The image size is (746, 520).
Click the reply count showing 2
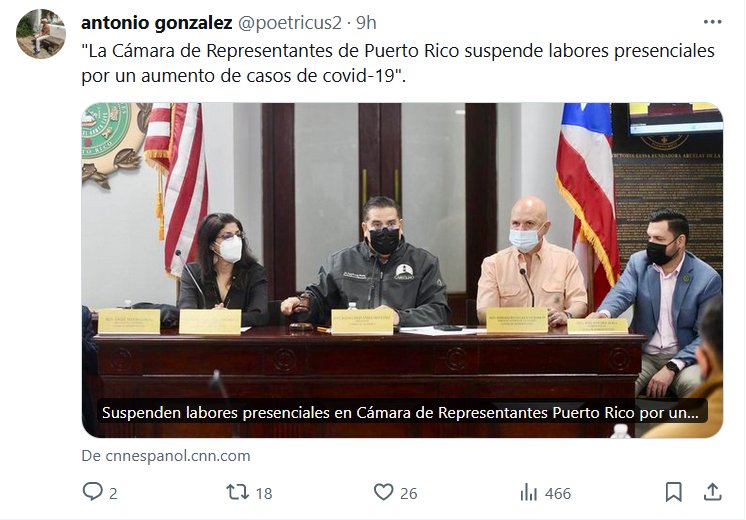113,494
